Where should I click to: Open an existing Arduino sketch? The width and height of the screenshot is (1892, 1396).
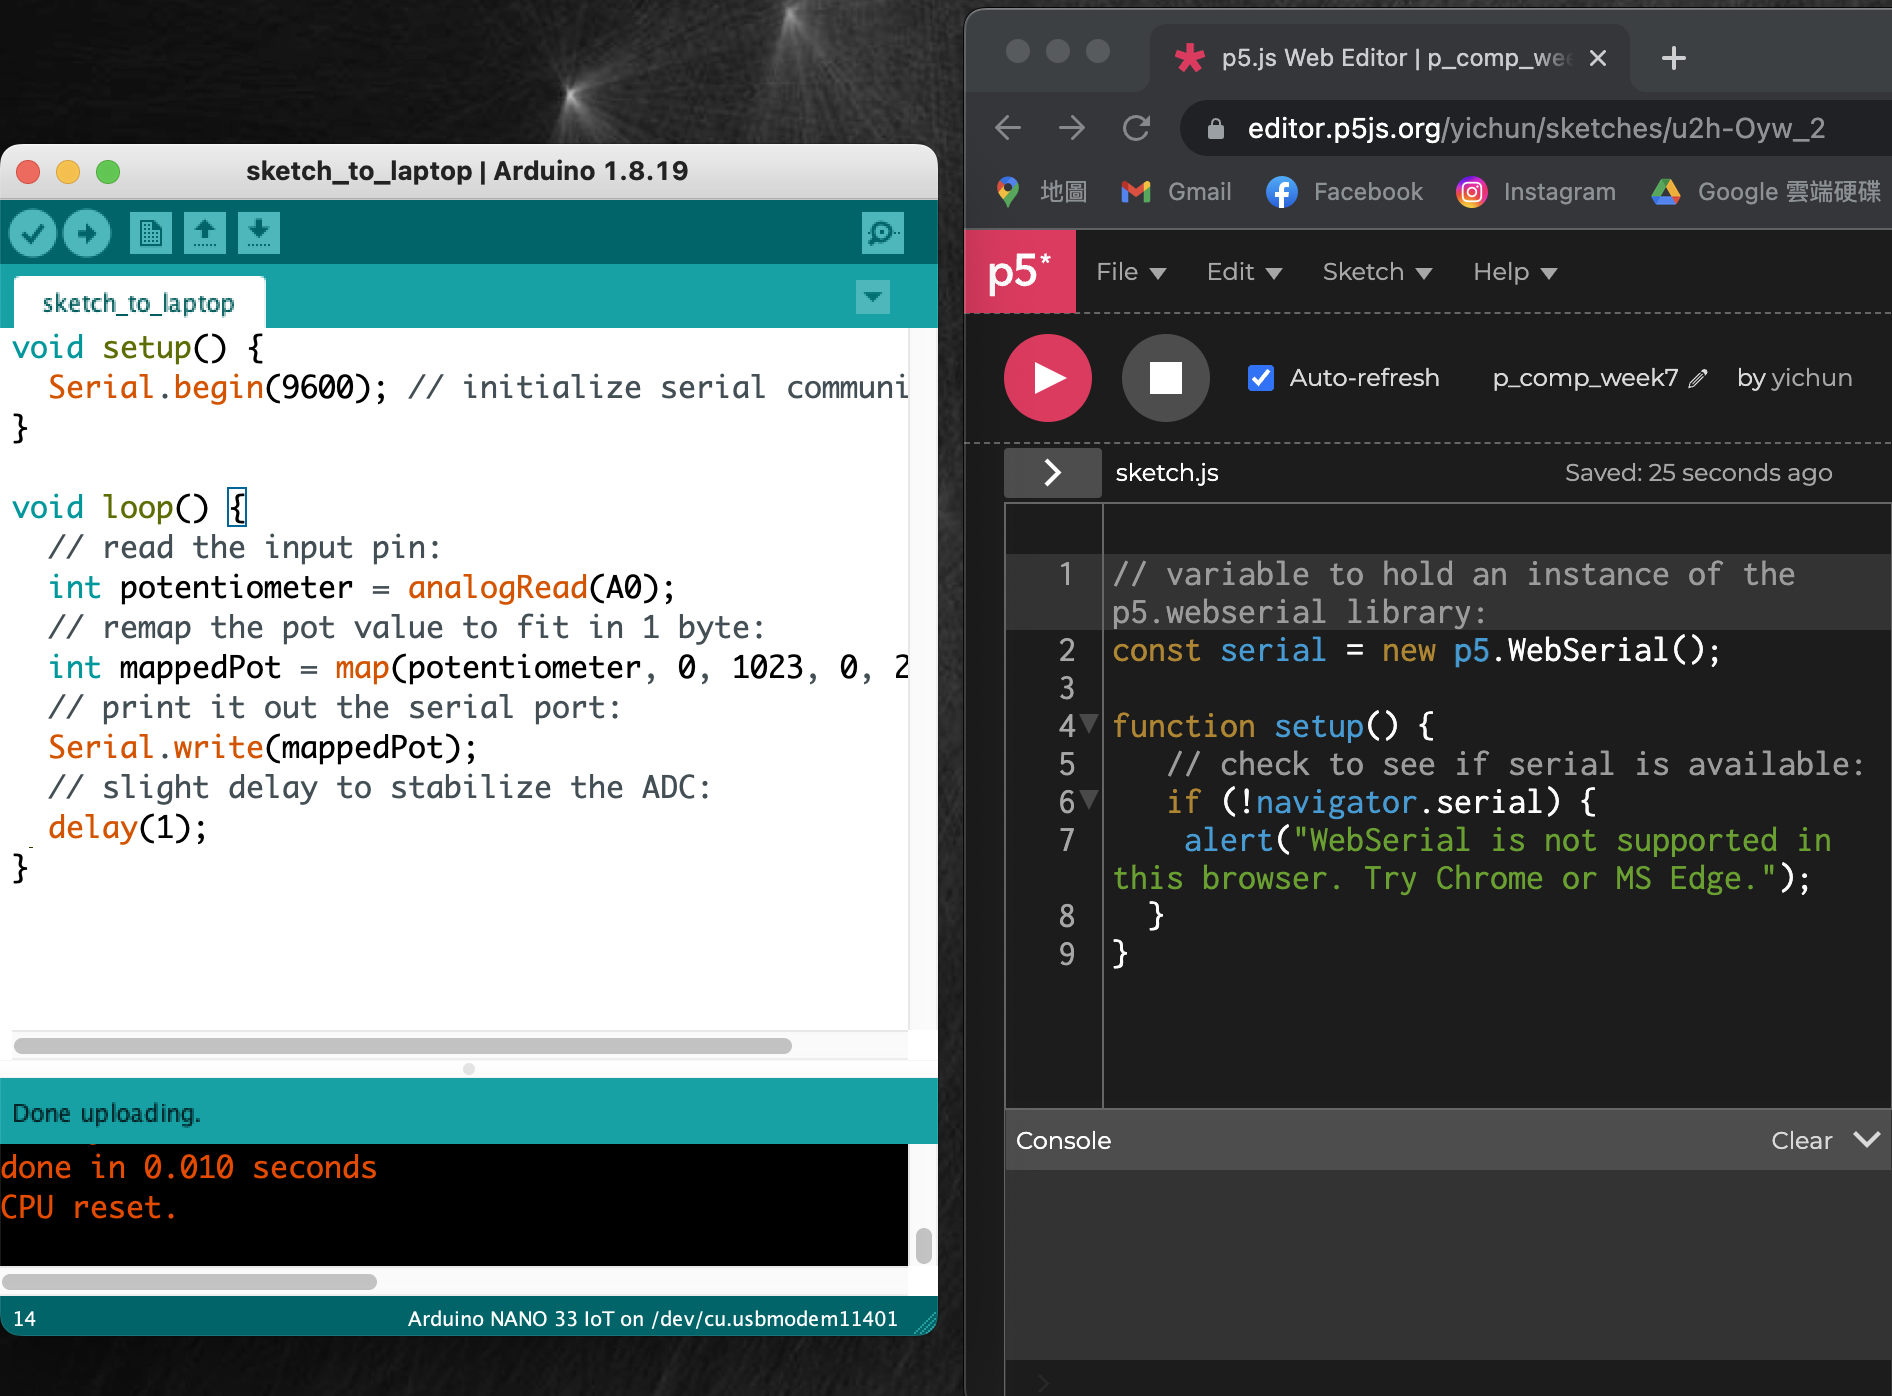tap(204, 234)
